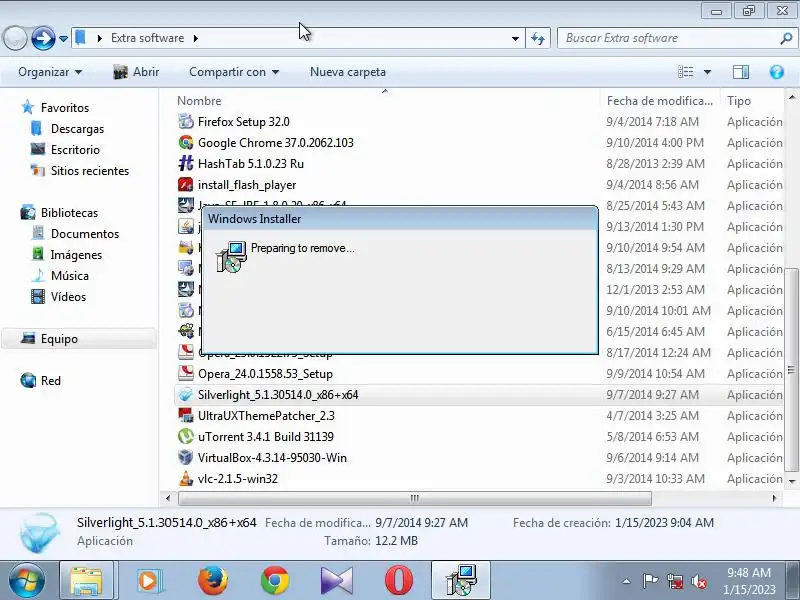Select Opera_24.0.1558.53_Setup file icon

pos(186,373)
